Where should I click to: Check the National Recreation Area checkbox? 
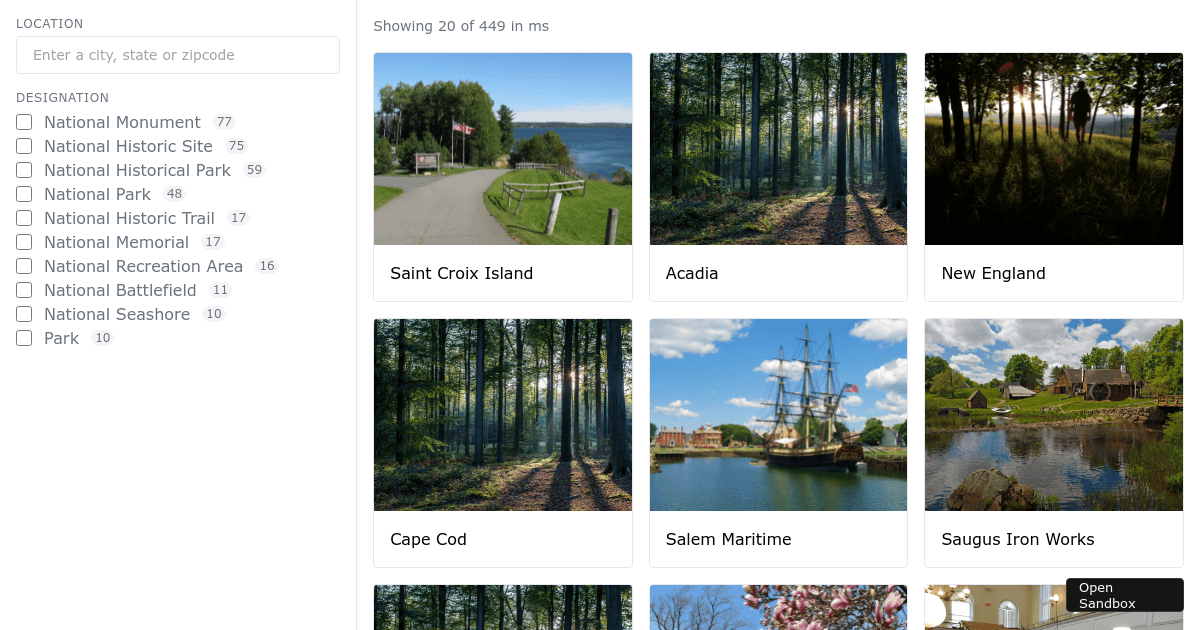point(24,266)
